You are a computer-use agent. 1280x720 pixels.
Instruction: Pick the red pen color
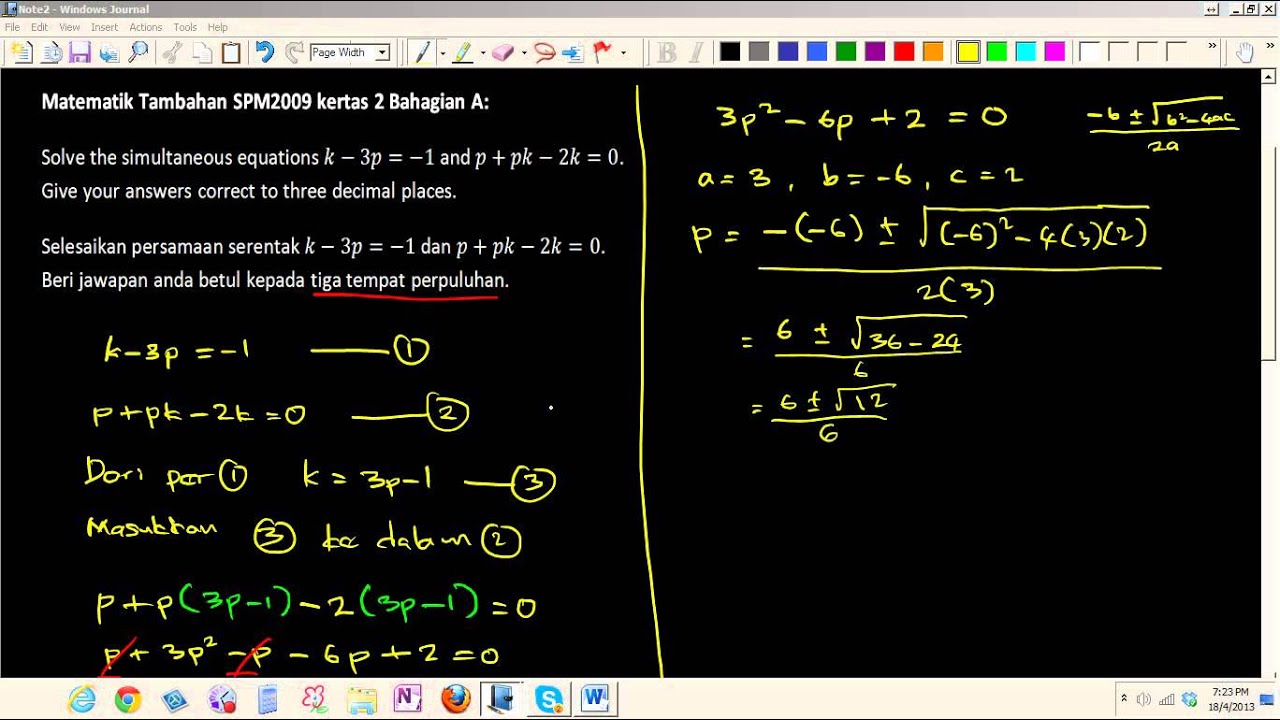[x=904, y=52]
